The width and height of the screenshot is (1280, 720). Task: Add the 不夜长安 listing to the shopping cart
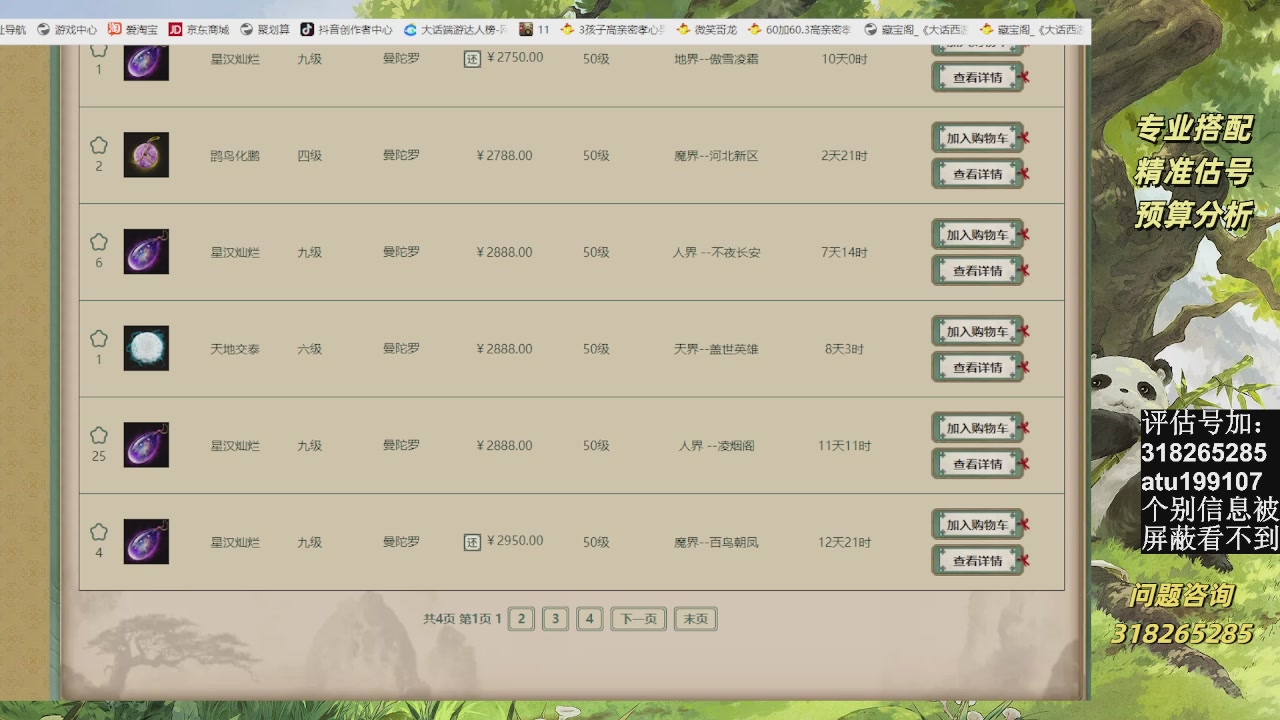[978, 235]
